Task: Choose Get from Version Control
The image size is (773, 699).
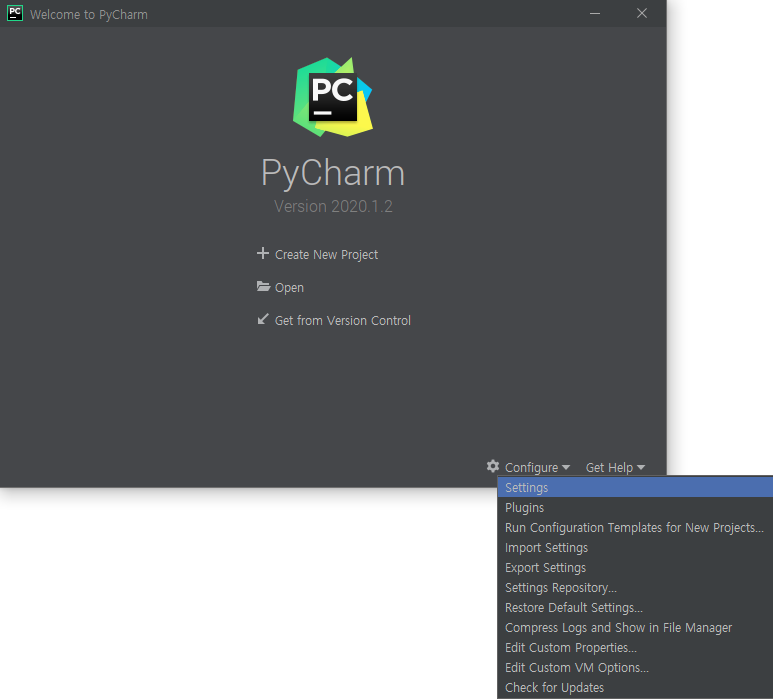Action: click(343, 320)
